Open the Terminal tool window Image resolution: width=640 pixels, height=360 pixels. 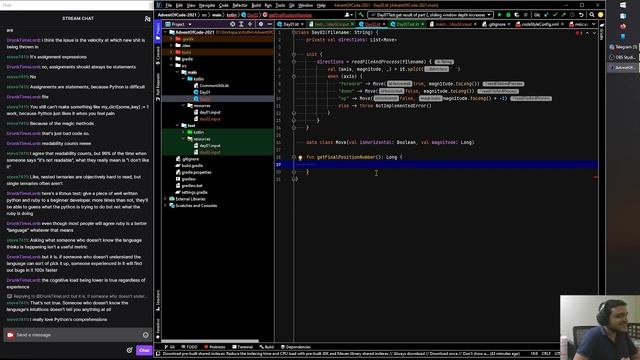[x=242, y=347]
